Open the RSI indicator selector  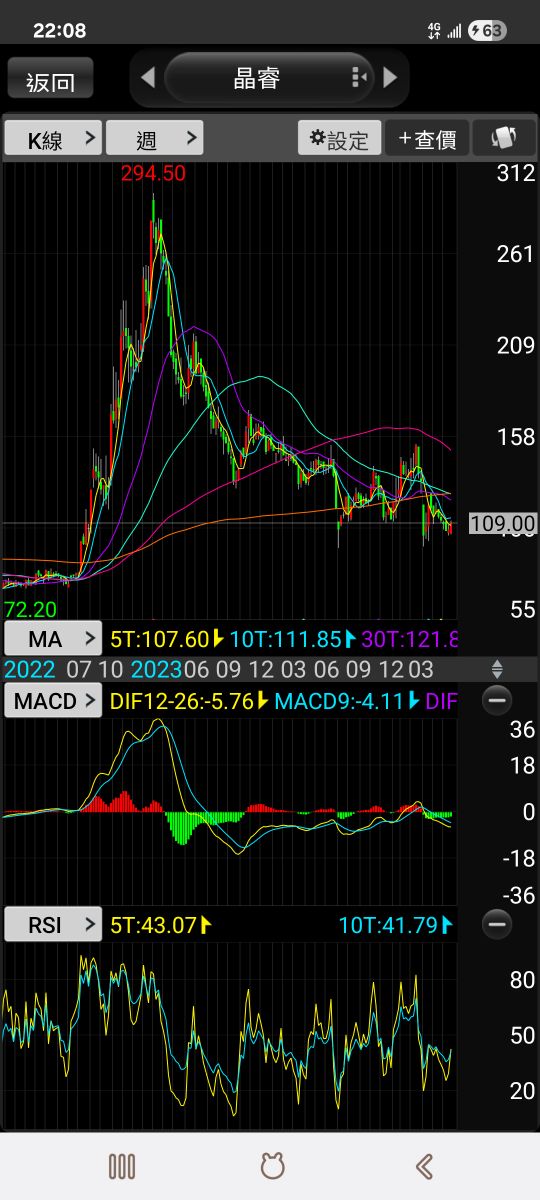(x=53, y=925)
